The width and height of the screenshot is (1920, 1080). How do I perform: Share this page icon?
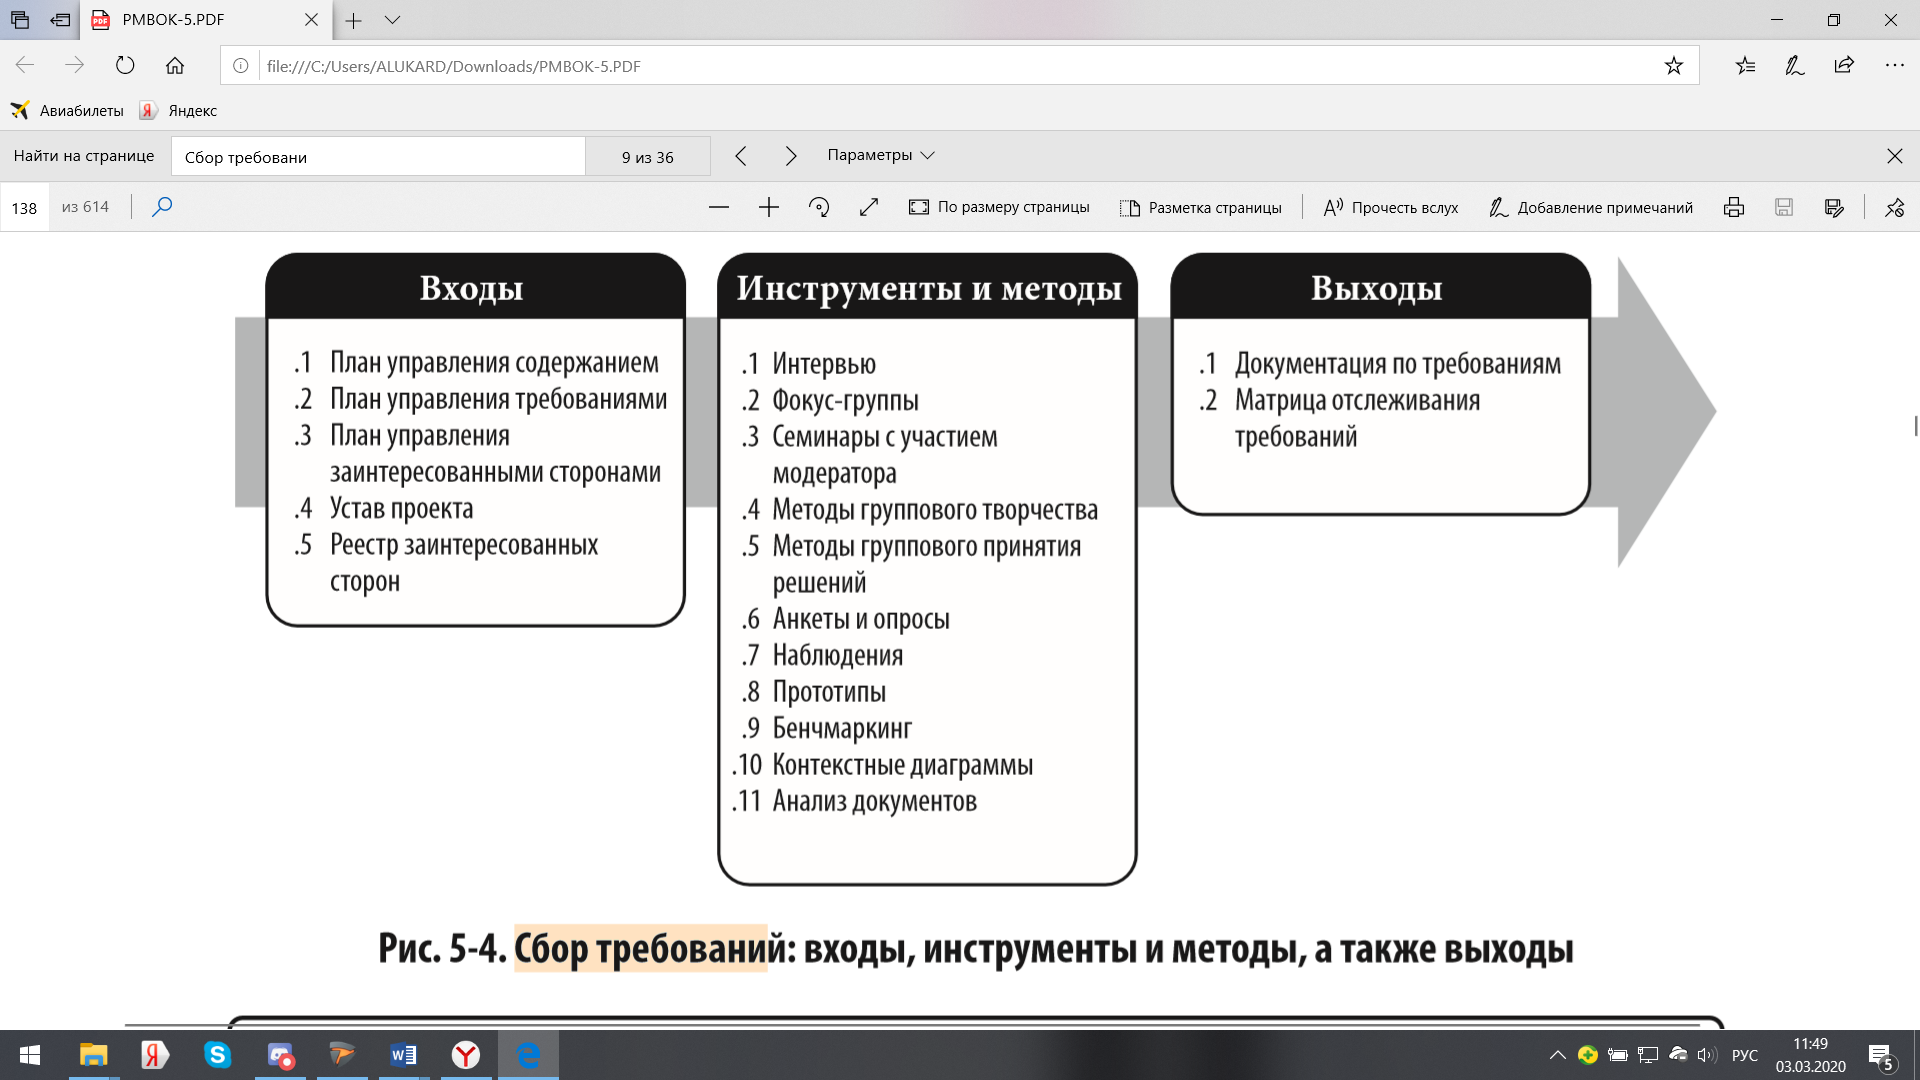pos(1845,66)
